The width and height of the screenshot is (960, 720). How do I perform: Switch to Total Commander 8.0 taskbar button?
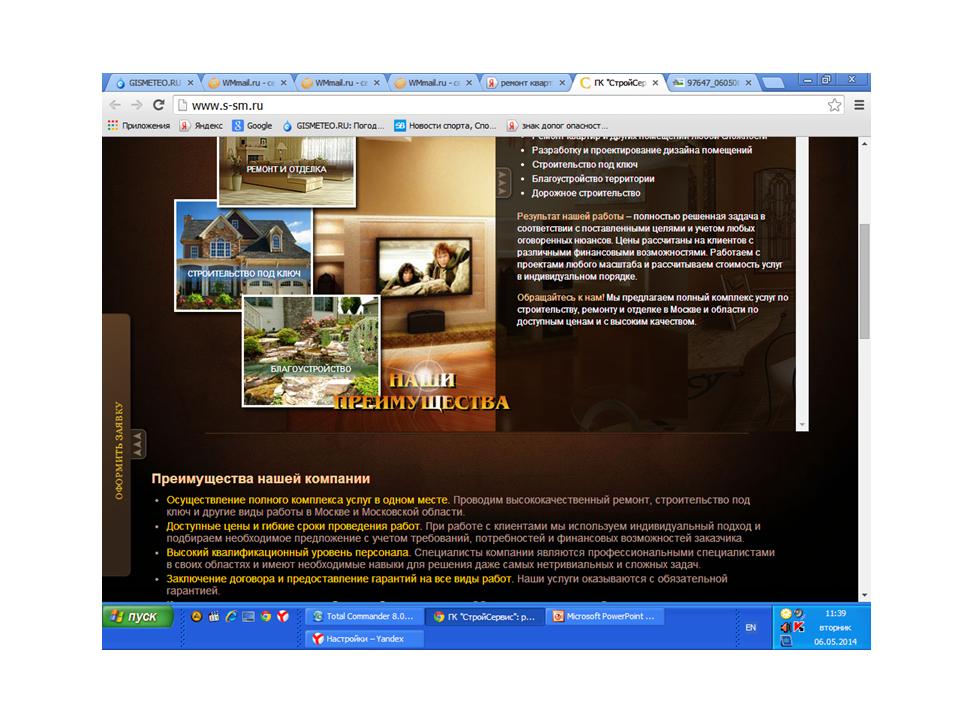tap(364, 617)
